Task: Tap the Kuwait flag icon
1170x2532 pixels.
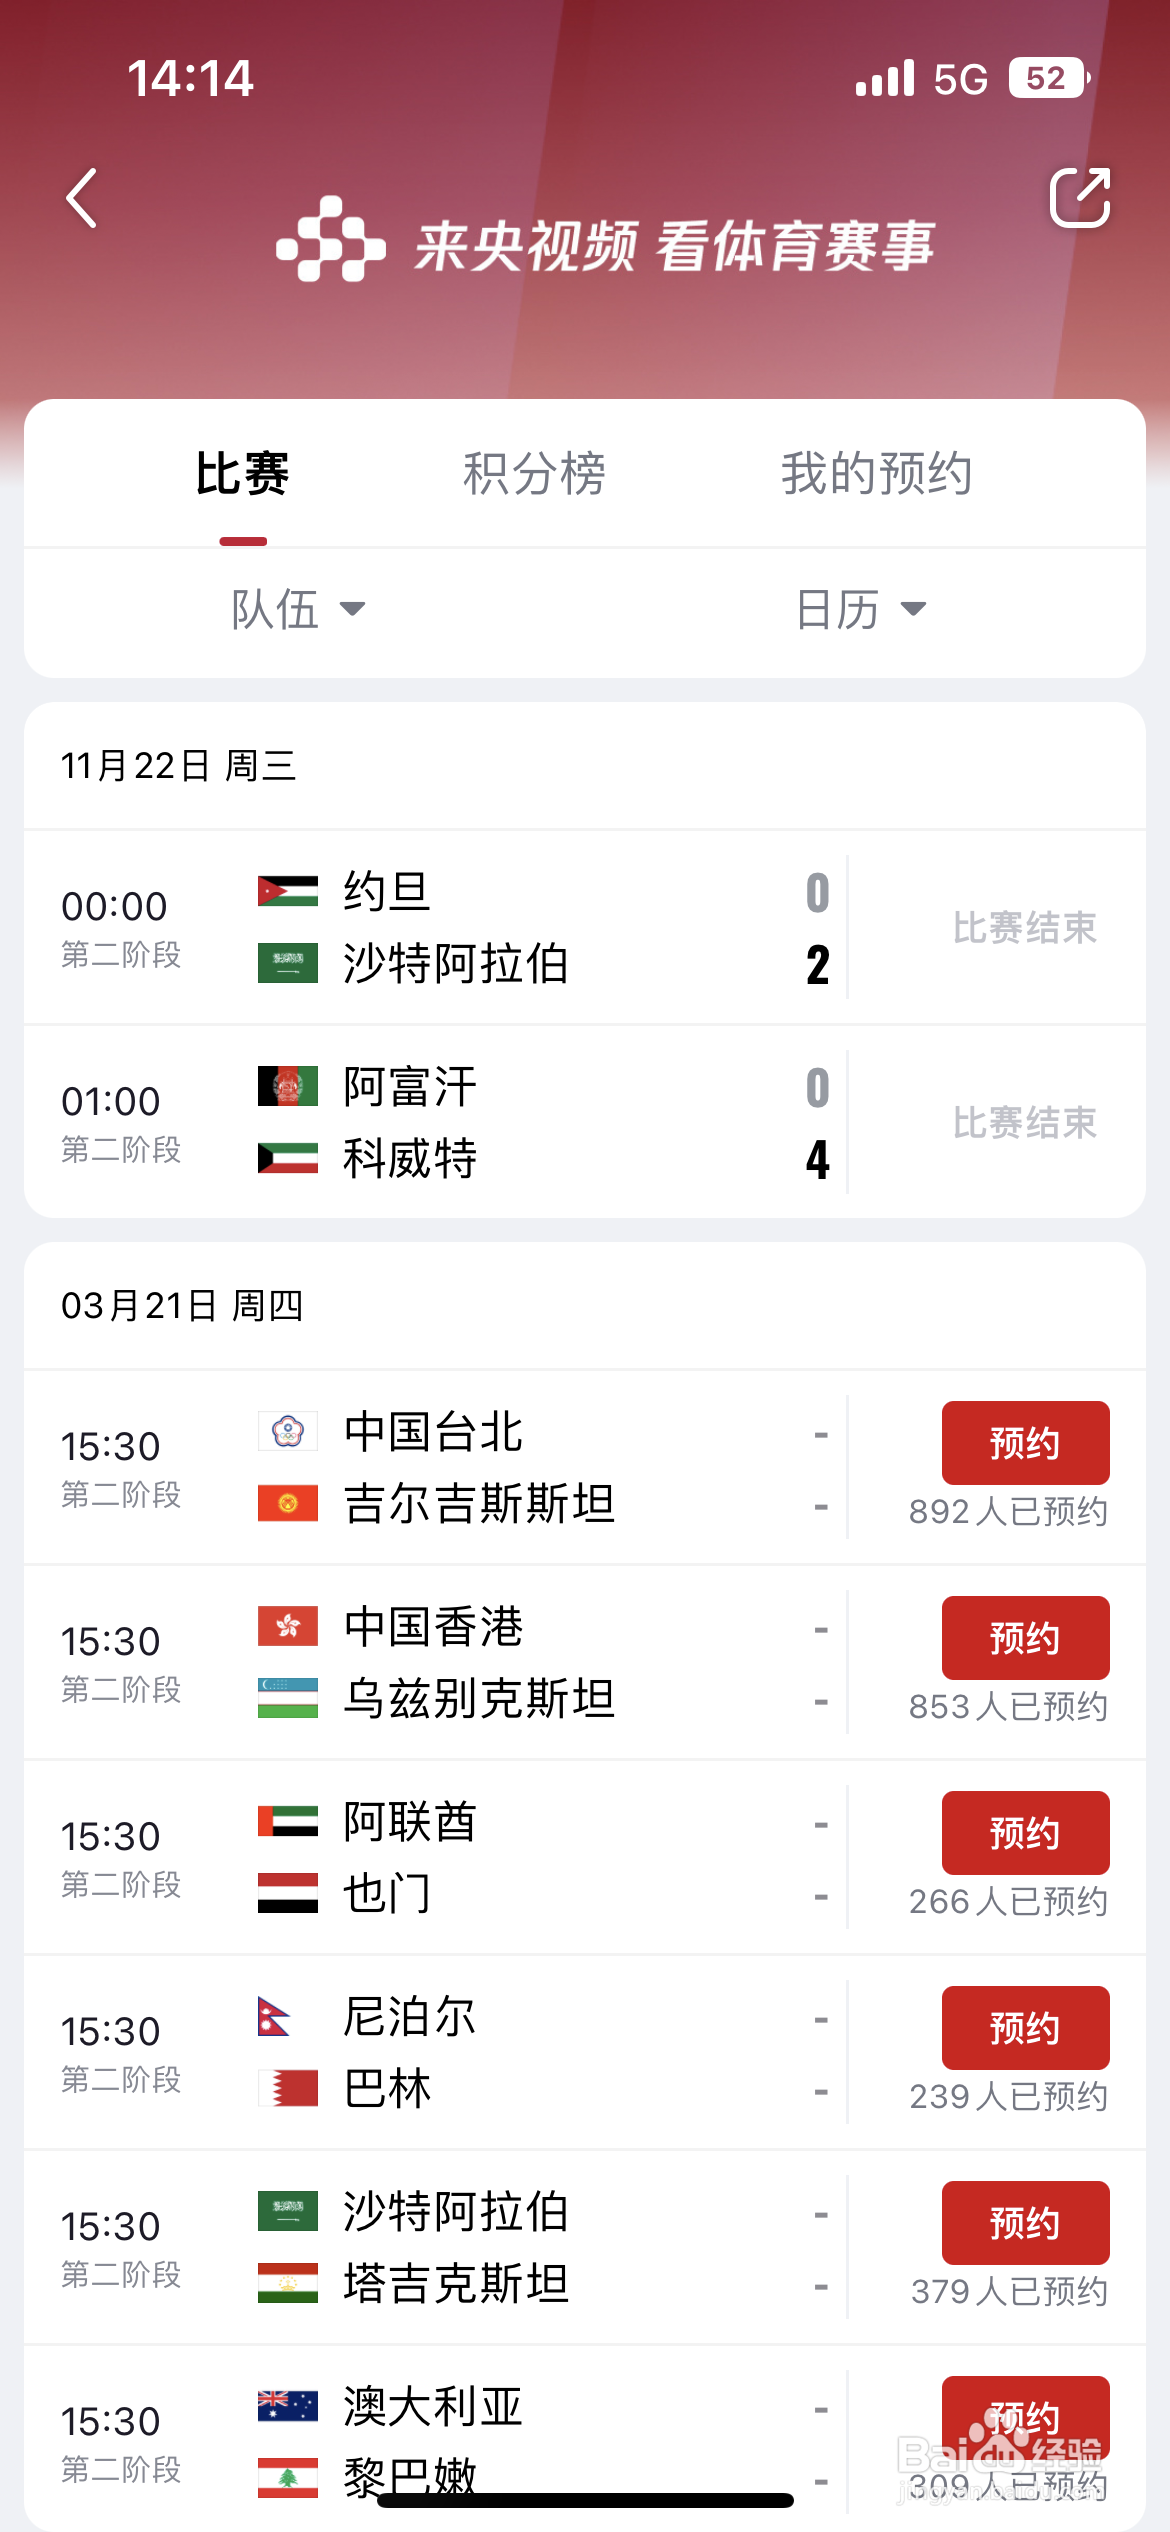Action: click(x=288, y=1158)
